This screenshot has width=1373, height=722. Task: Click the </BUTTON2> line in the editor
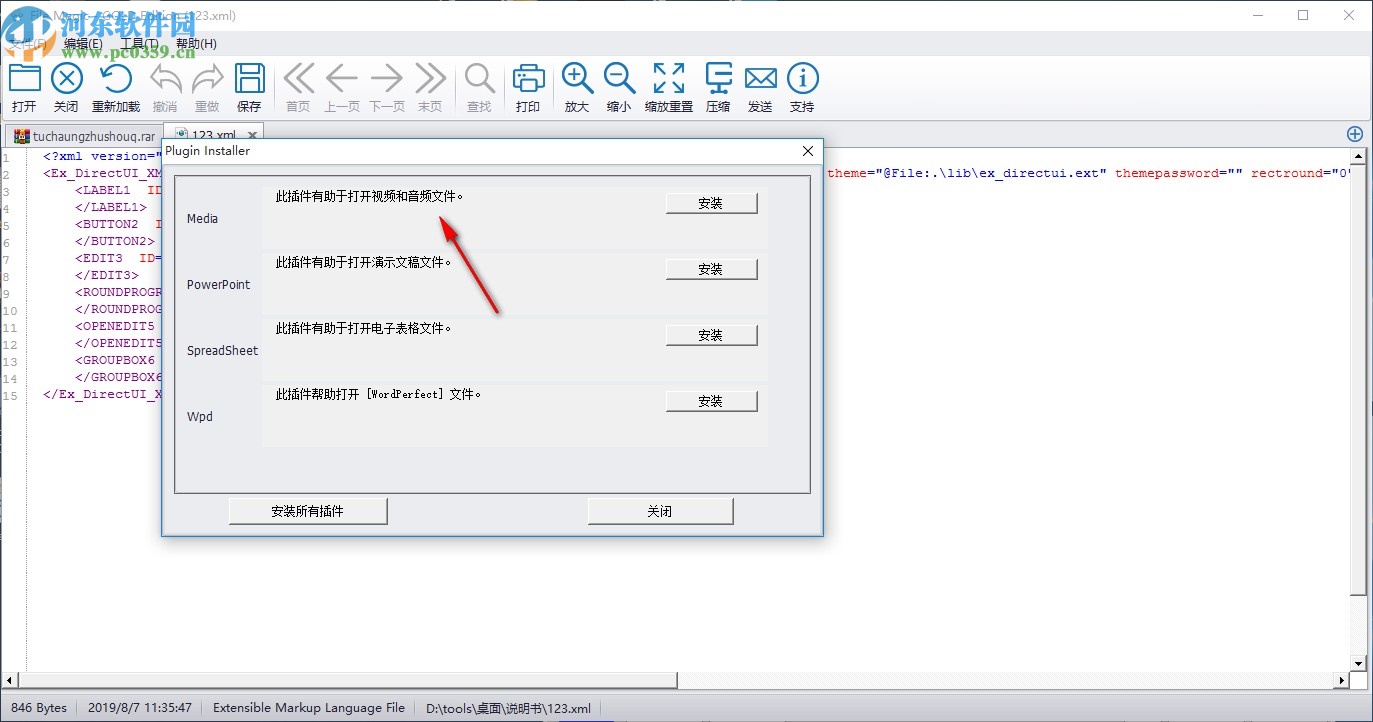coord(115,241)
